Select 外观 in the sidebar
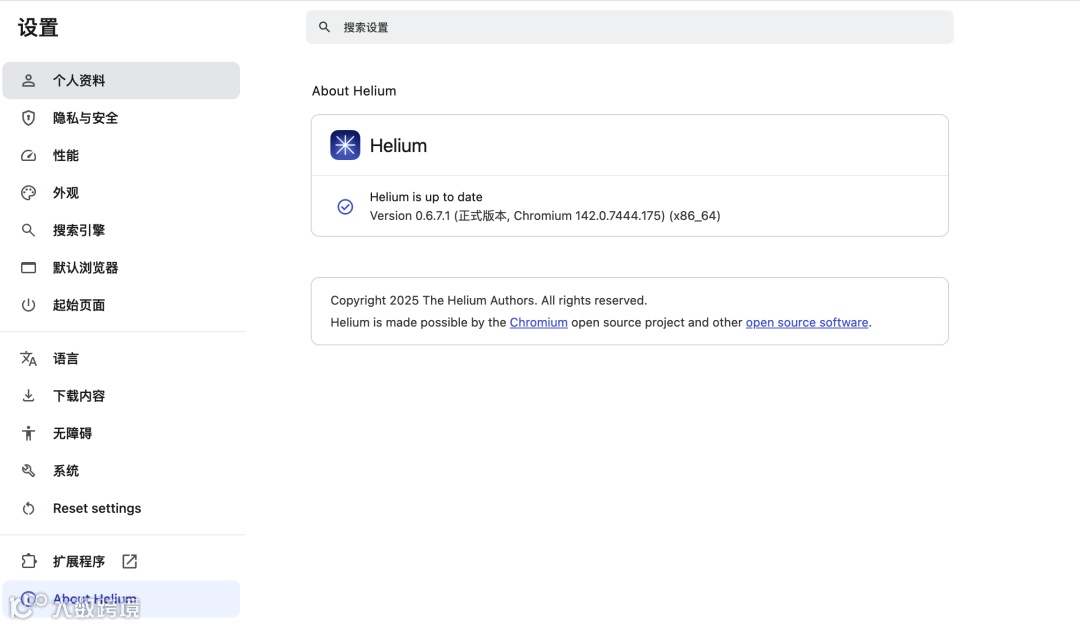This screenshot has height=627, width=1080. coord(121,193)
